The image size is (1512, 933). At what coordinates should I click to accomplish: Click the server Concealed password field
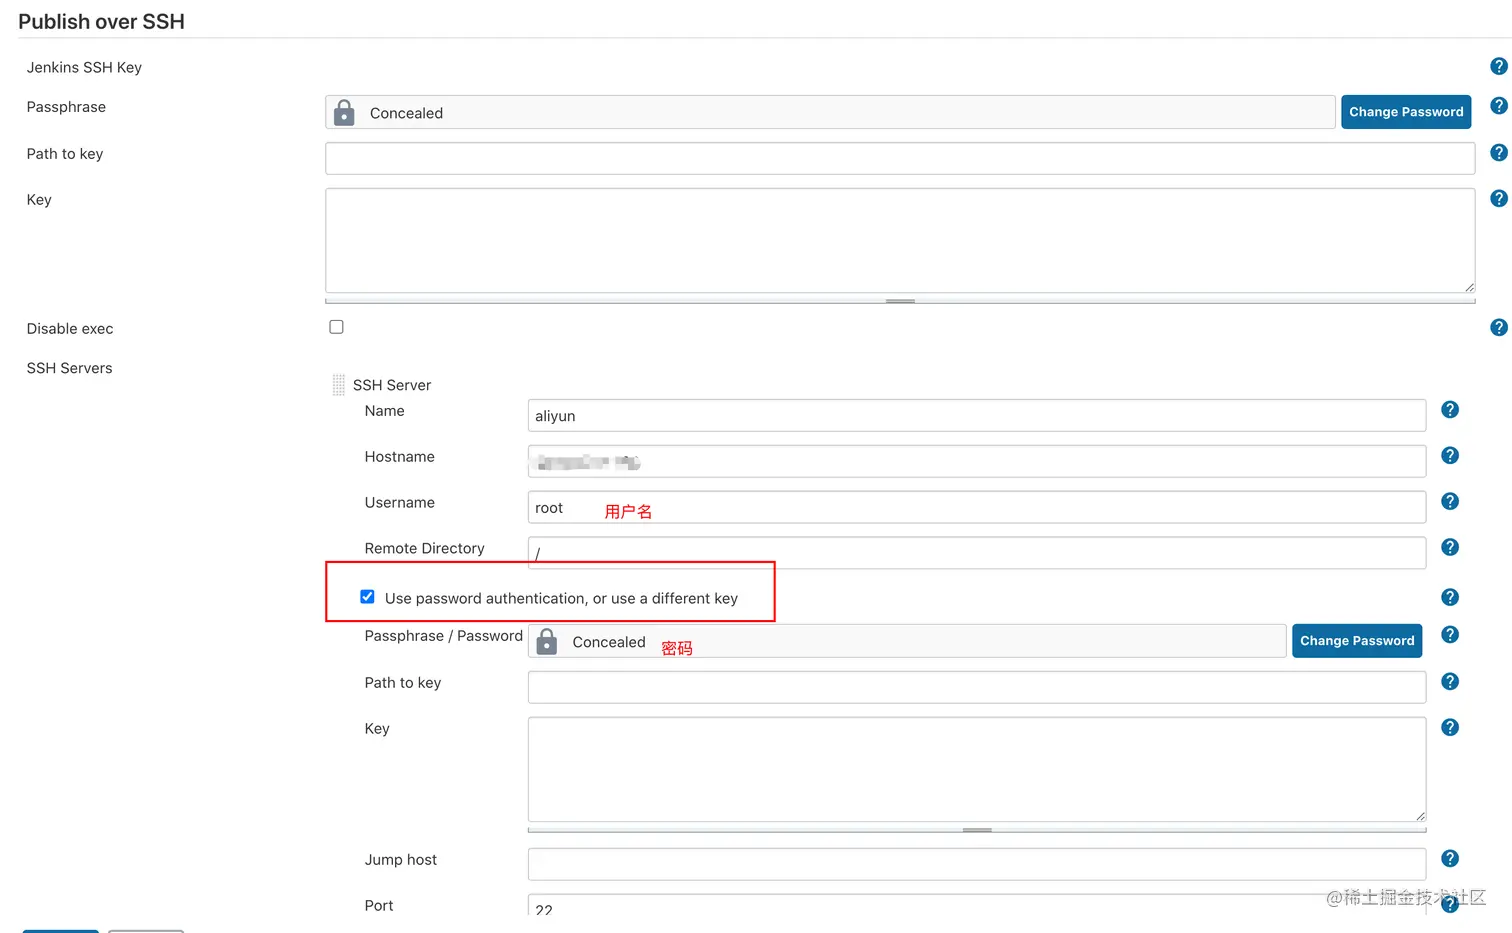[x=907, y=641]
